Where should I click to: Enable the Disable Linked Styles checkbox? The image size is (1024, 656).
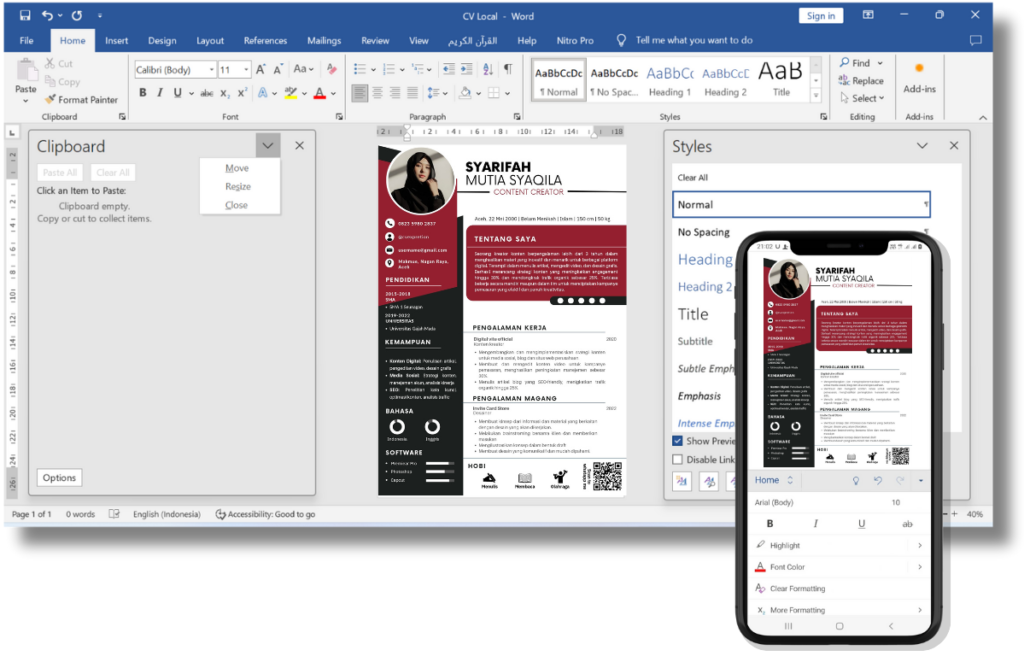point(678,459)
